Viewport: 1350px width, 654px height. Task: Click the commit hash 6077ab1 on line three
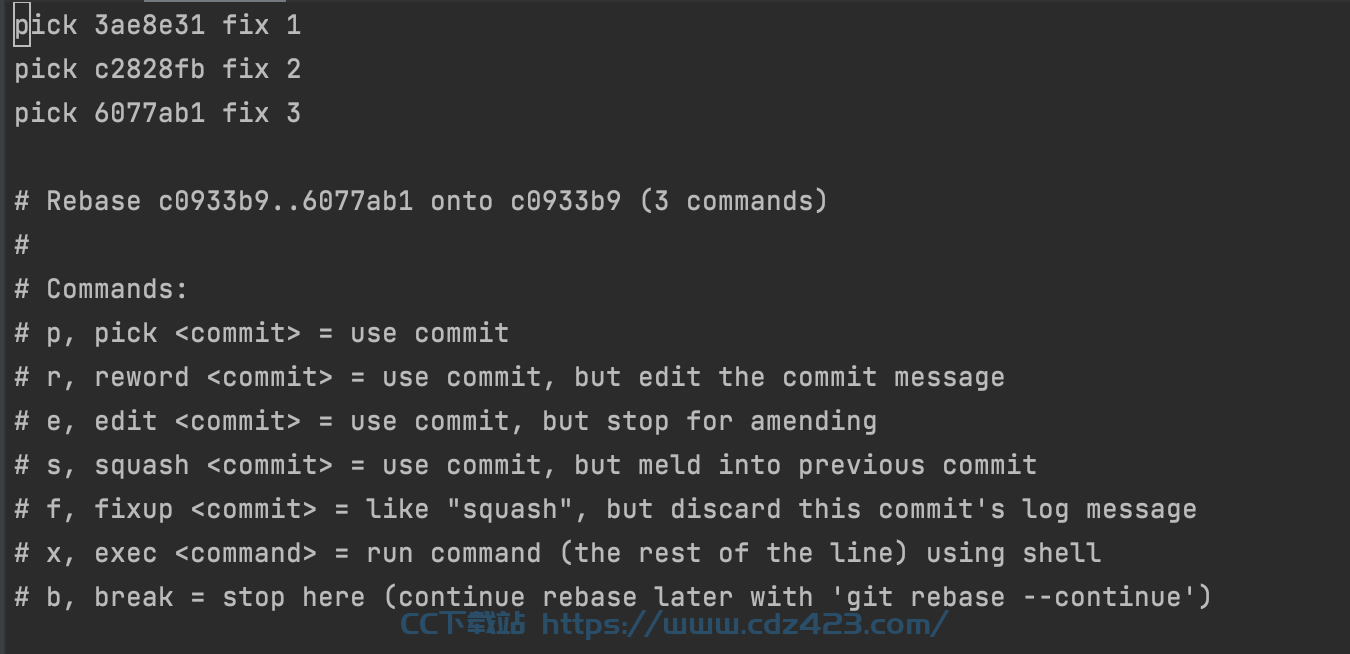point(150,113)
